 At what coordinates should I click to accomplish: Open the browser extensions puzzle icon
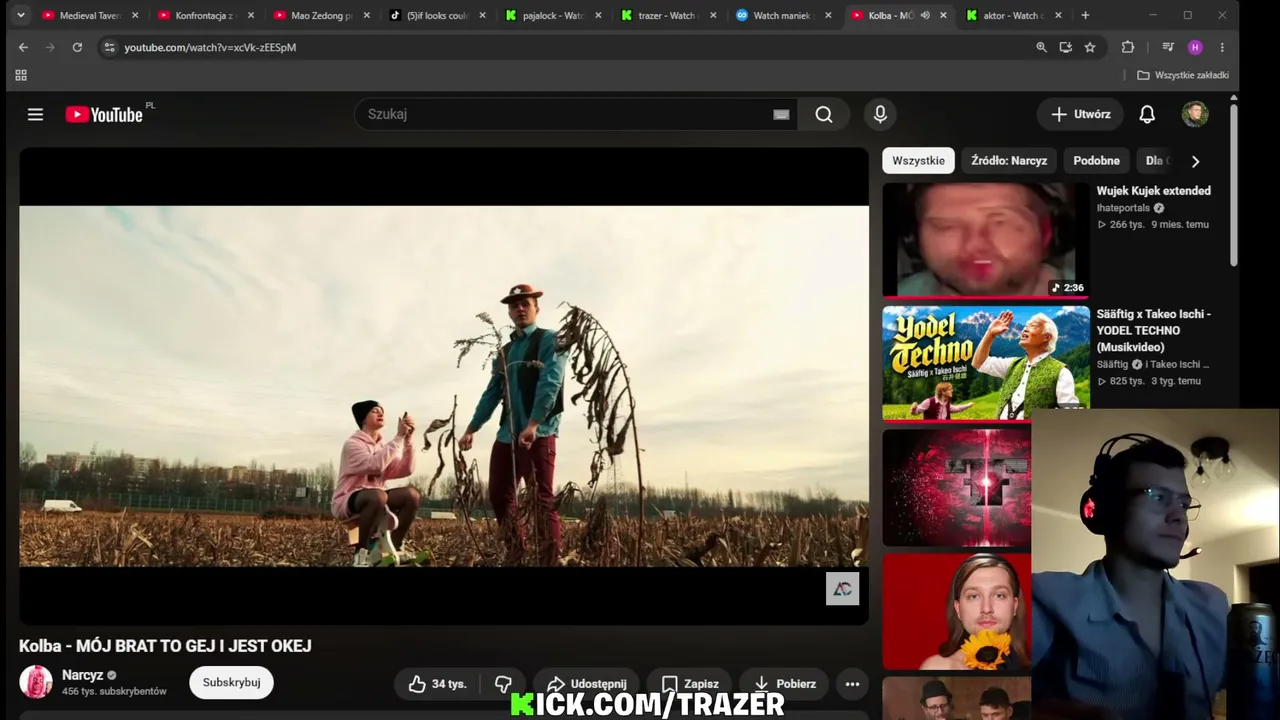pos(1128,47)
